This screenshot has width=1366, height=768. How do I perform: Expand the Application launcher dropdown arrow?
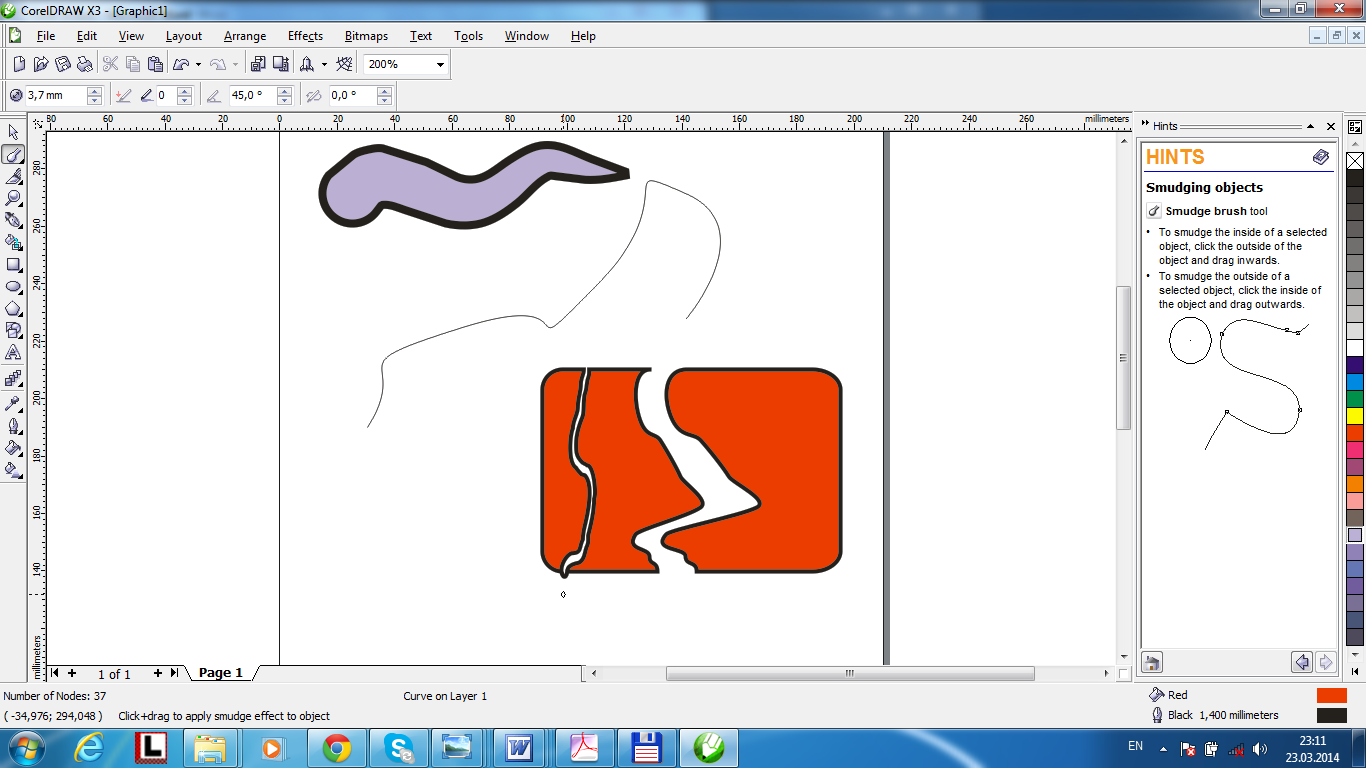coord(324,64)
